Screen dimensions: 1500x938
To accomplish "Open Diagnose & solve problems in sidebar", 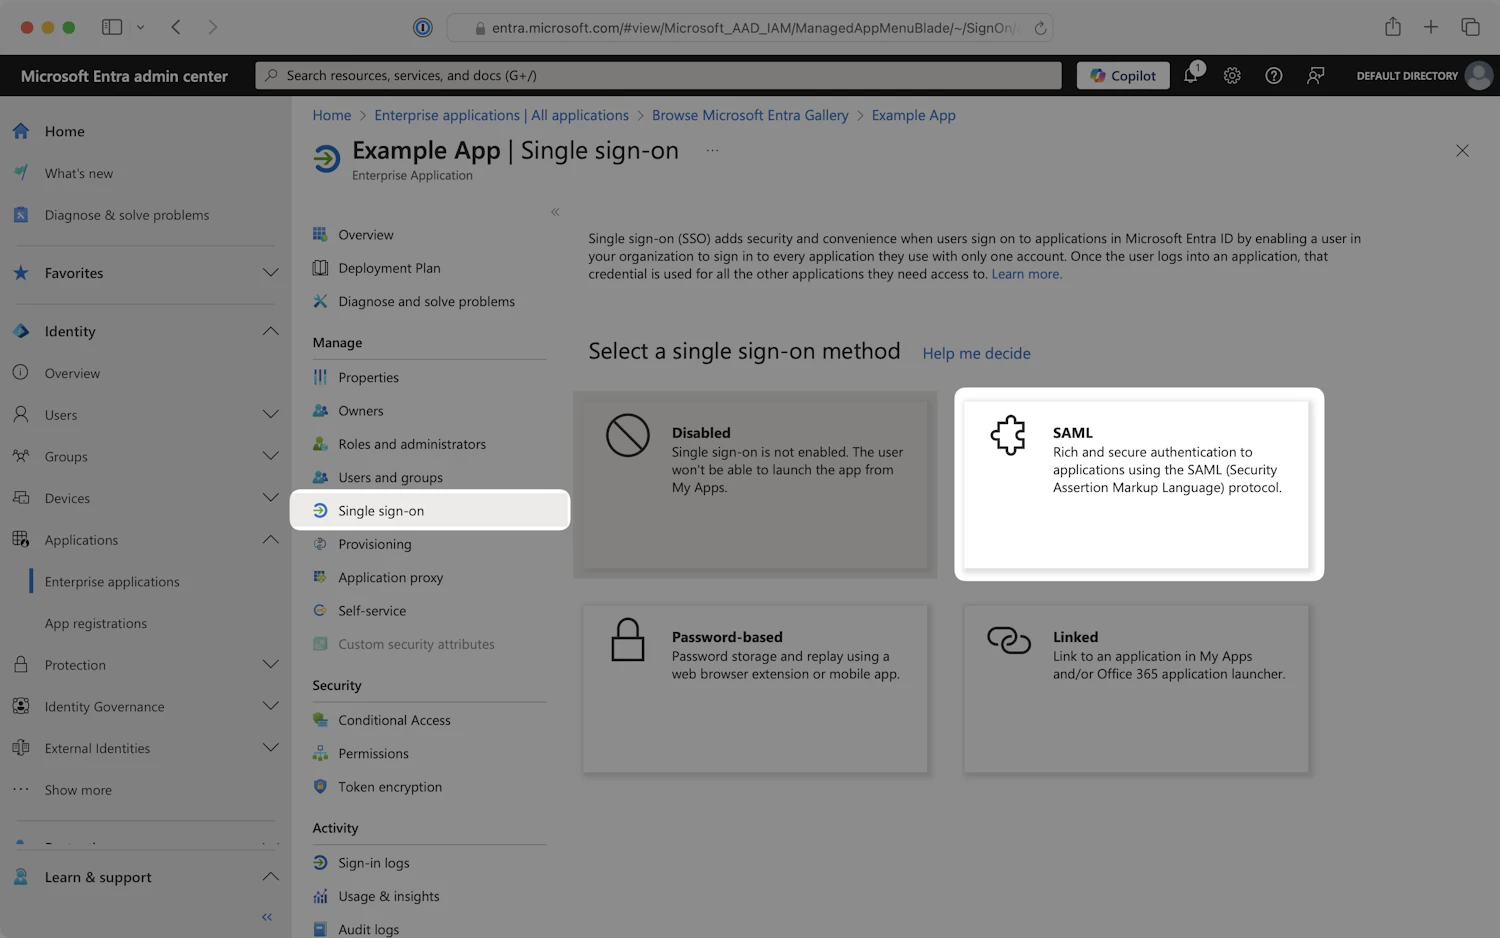I will tap(127, 215).
